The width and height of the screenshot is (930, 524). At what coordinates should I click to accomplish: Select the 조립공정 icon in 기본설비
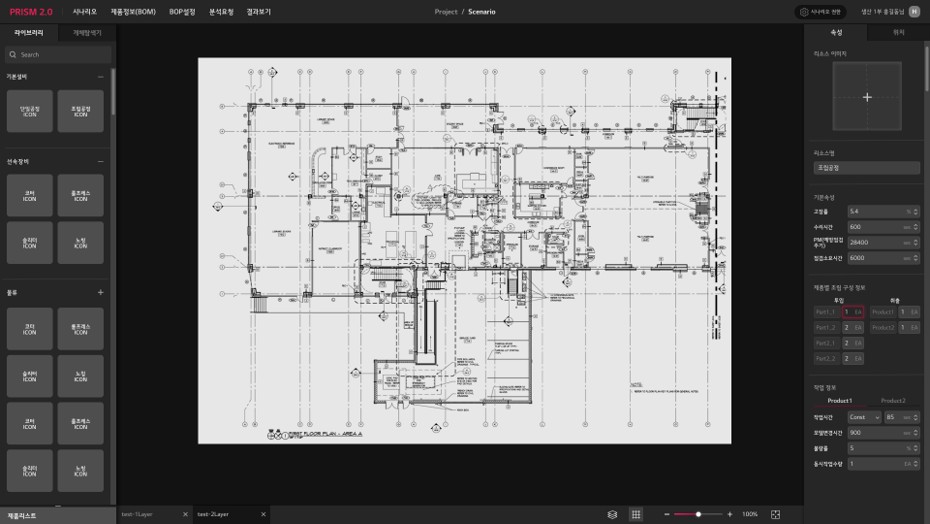tap(80, 111)
